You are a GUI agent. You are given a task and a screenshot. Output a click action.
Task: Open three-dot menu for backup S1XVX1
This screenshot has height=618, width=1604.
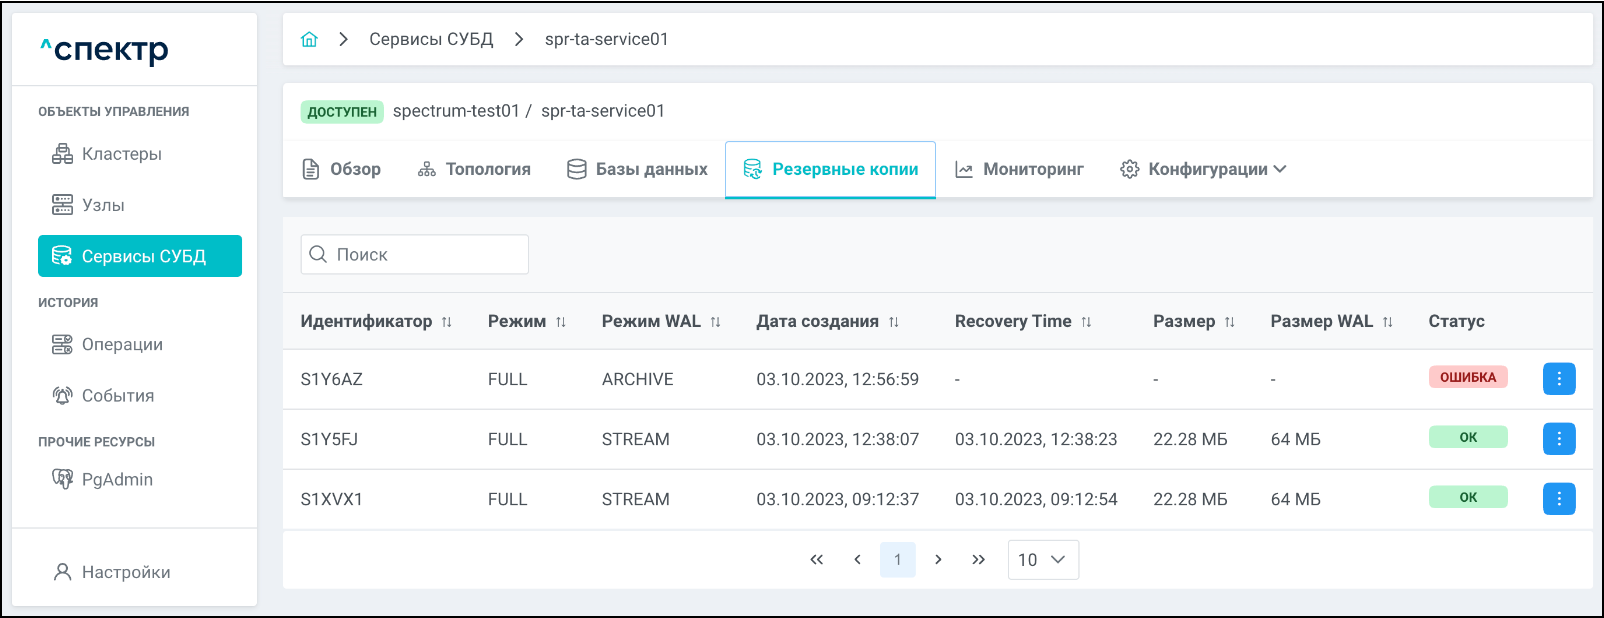(1558, 499)
